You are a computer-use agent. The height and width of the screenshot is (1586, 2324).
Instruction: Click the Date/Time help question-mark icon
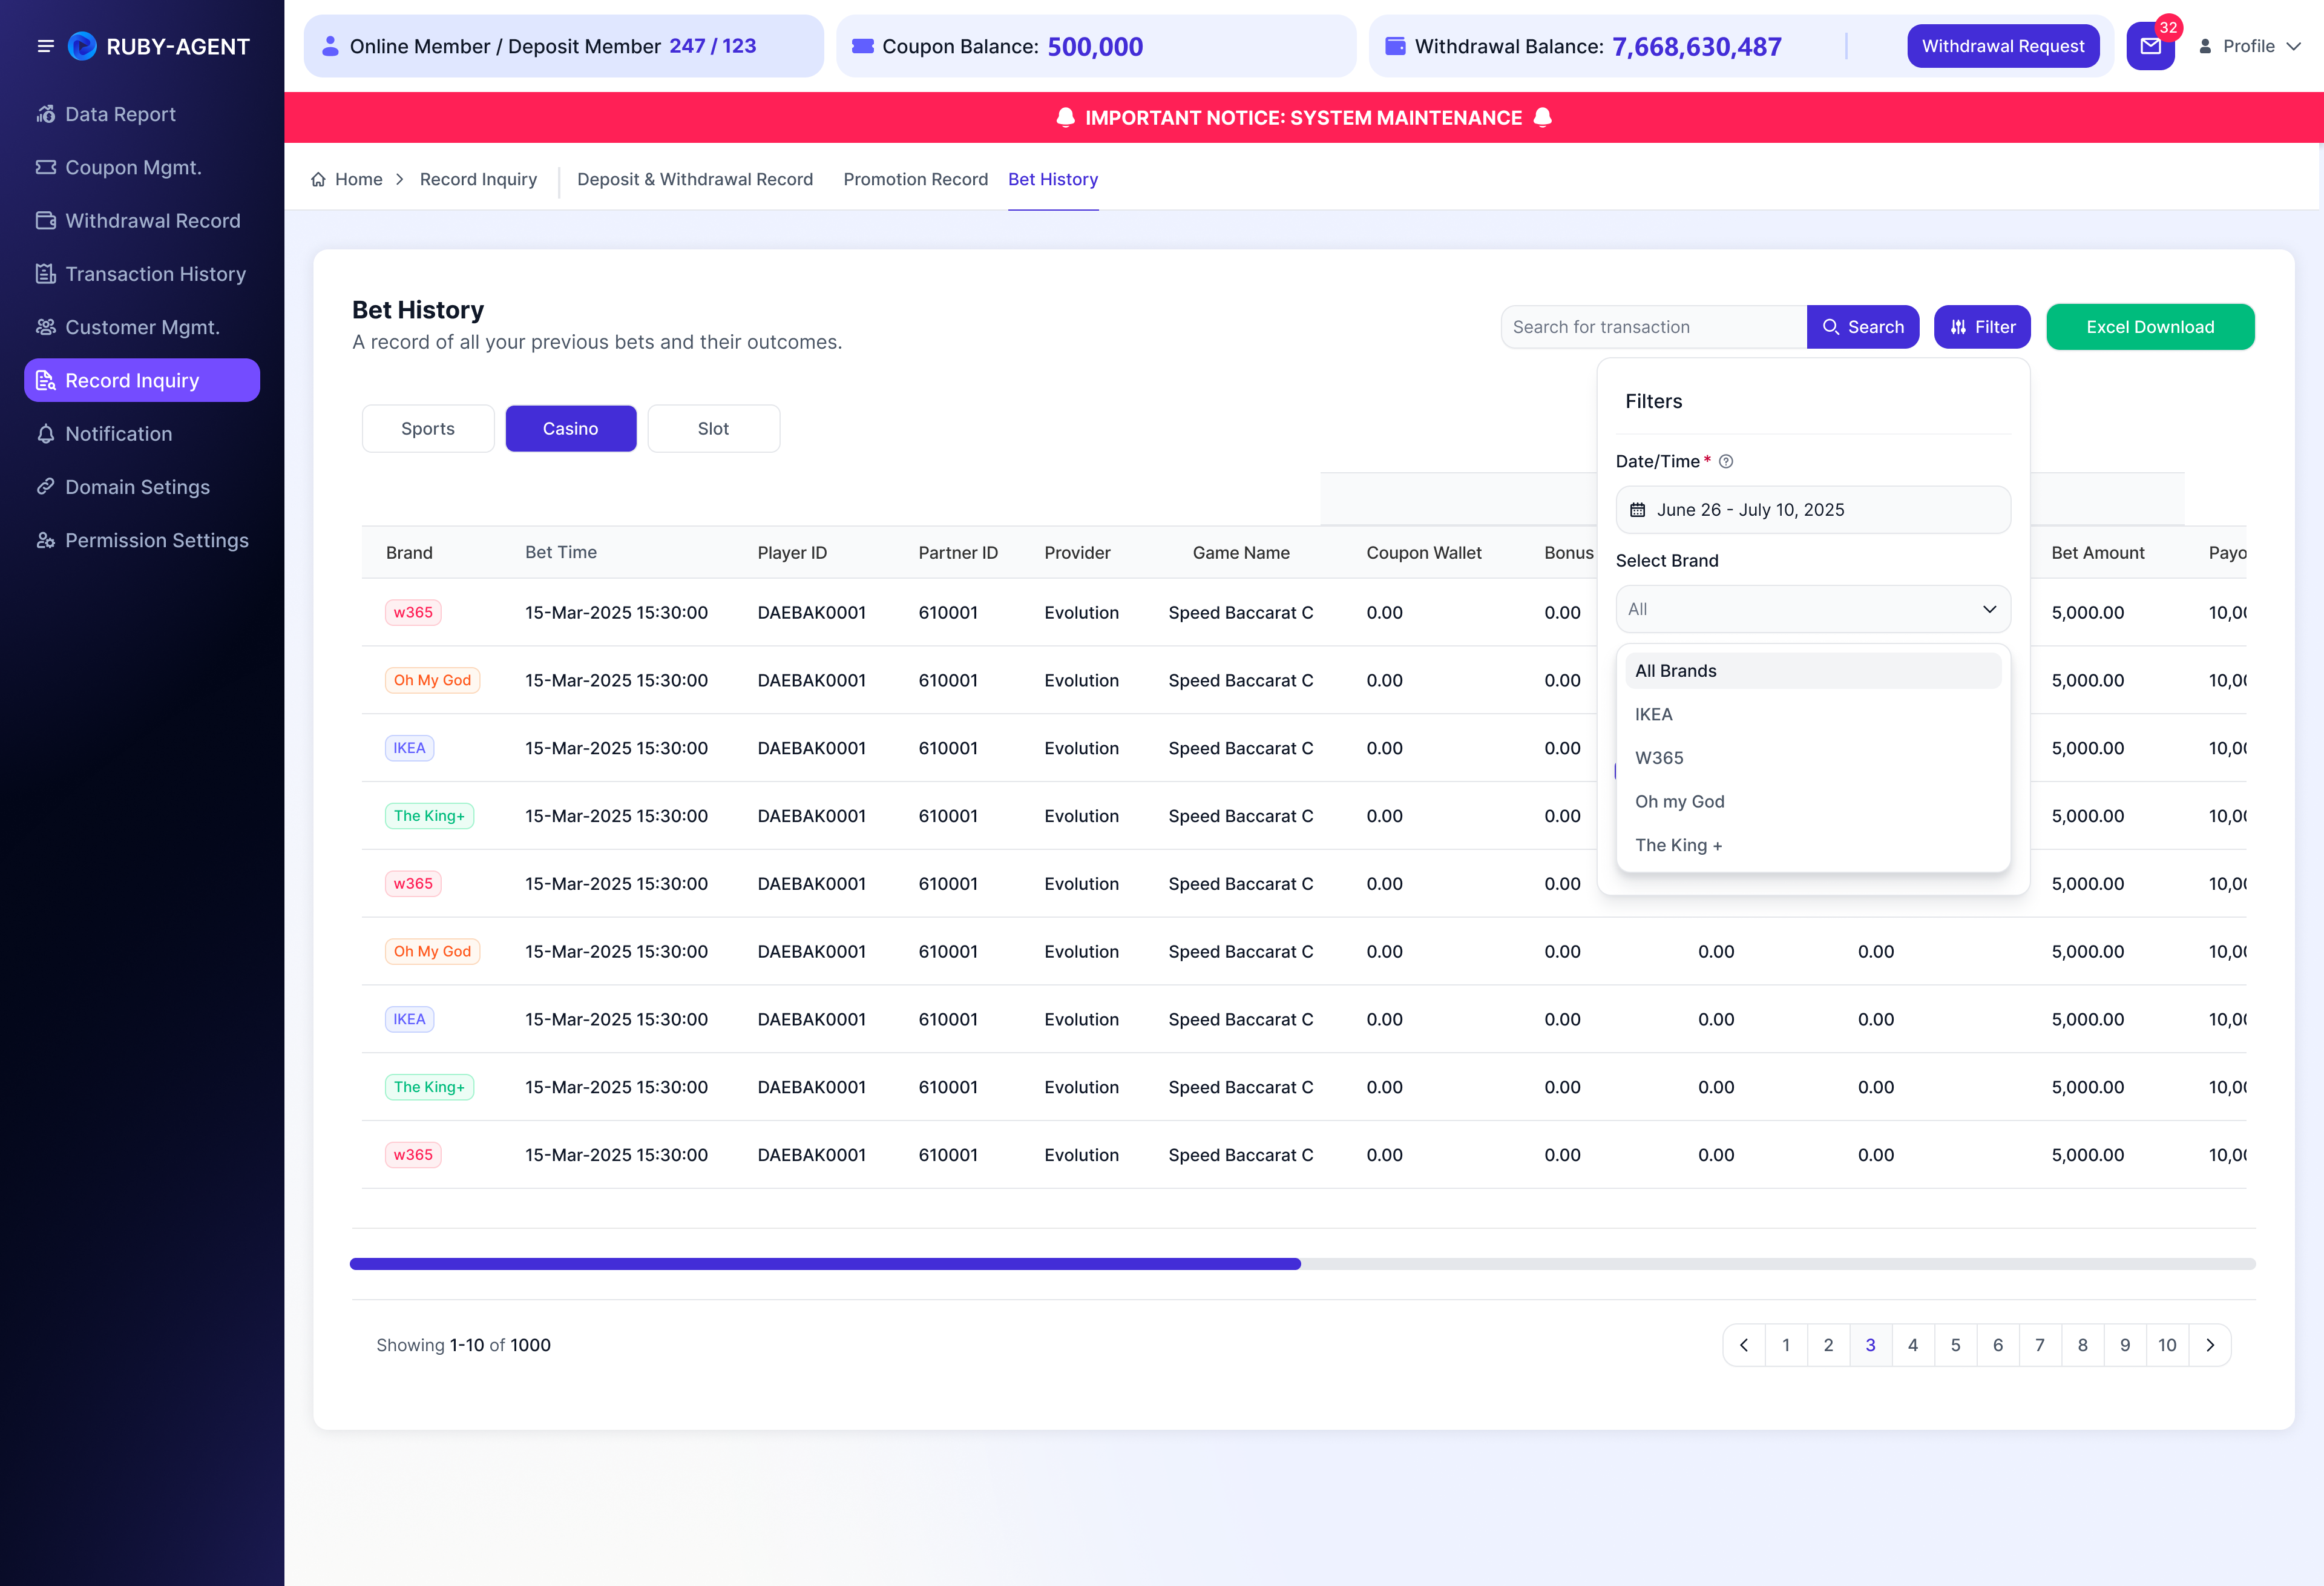pos(1726,461)
